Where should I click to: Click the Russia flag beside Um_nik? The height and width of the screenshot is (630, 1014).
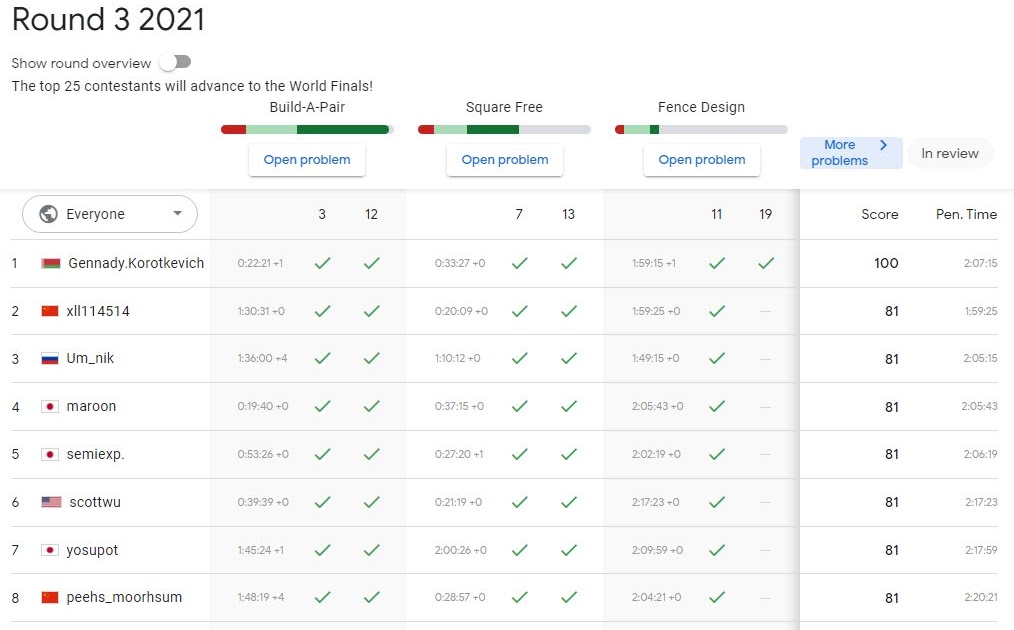click(51, 359)
